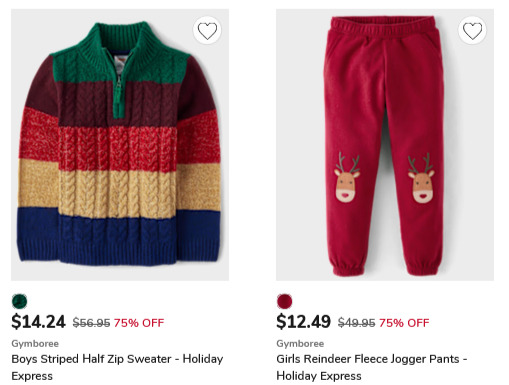This screenshot has width=509, height=385.
Task: Click the navy blue hem stripe of sweater
Action: pos(119,236)
